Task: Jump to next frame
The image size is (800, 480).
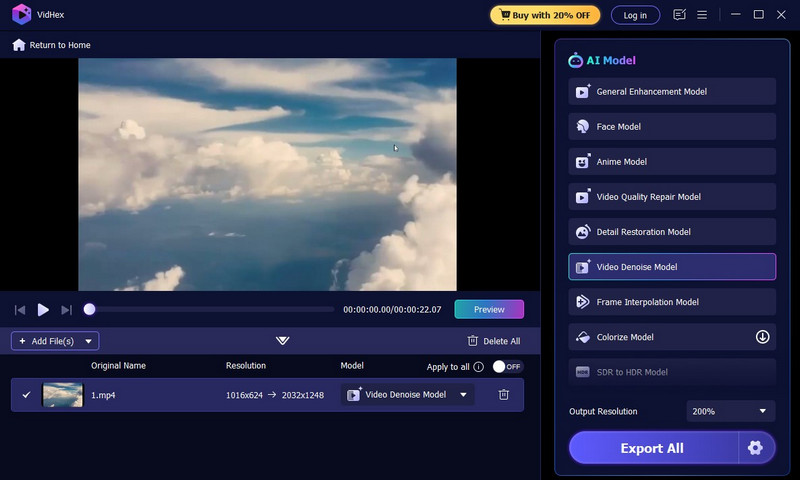Action: tap(66, 310)
